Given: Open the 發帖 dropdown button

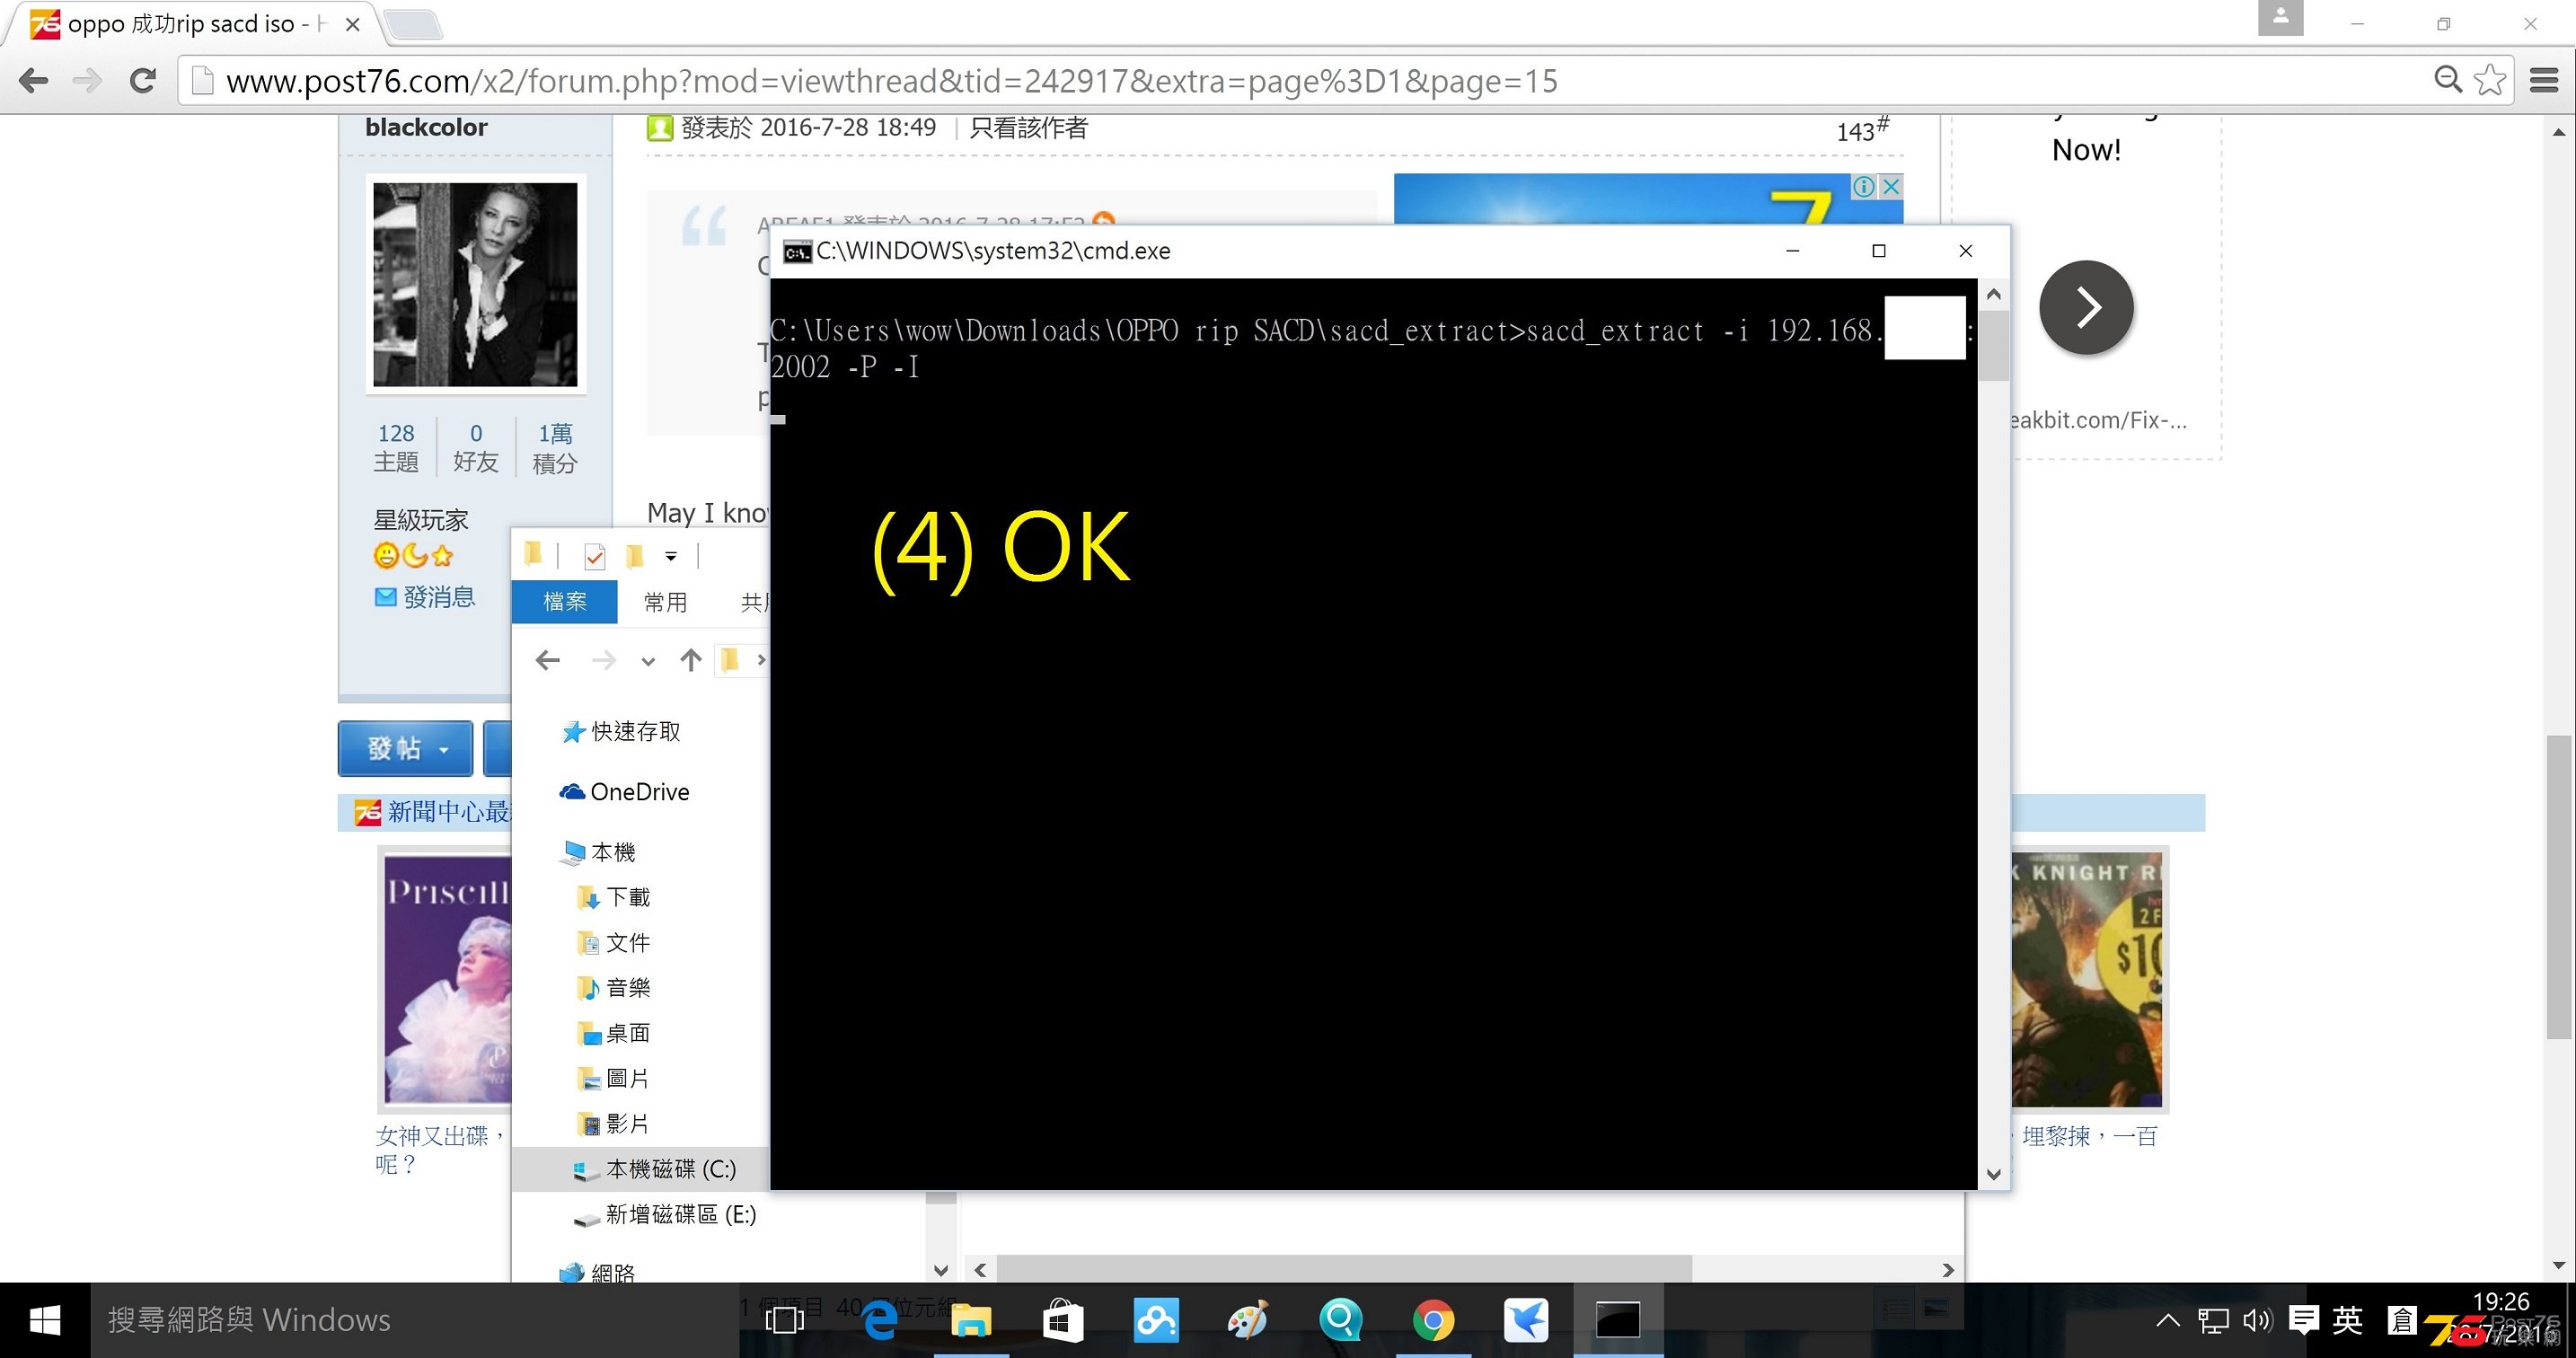Looking at the screenshot, I should 405,748.
